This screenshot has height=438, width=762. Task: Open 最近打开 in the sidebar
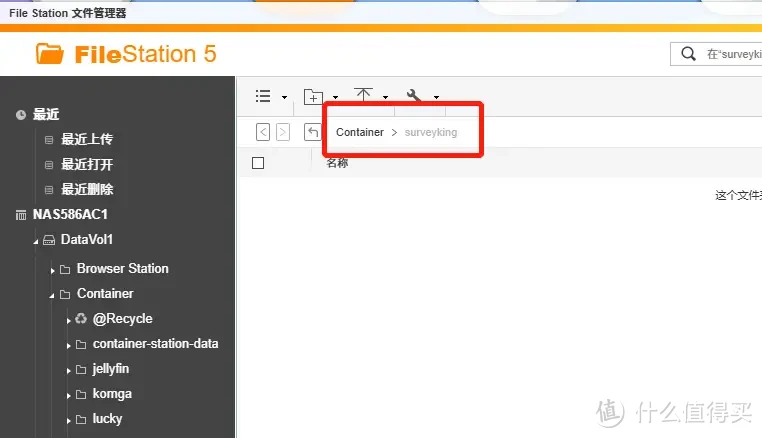pyautogui.click(x=87, y=164)
